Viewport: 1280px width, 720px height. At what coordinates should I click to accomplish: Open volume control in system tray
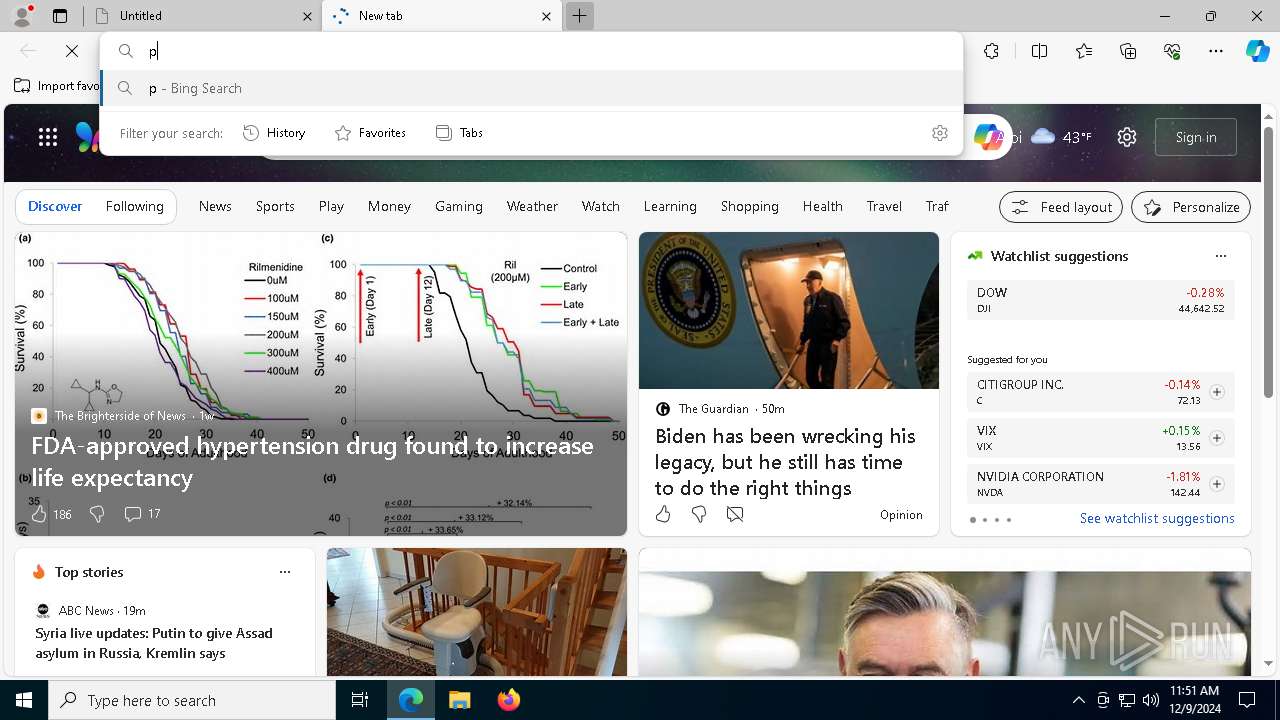pyautogui.click(x=1150, y=700)
